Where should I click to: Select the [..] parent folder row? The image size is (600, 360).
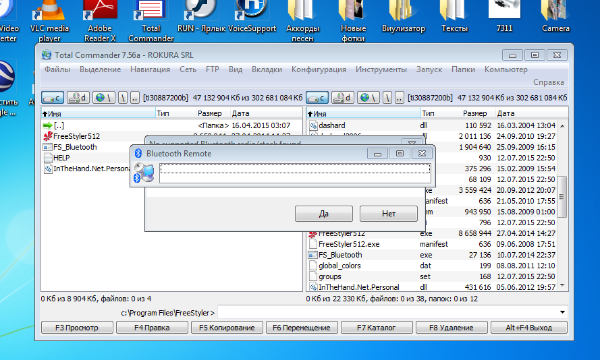pyautogui.click(x=171, y=125)
